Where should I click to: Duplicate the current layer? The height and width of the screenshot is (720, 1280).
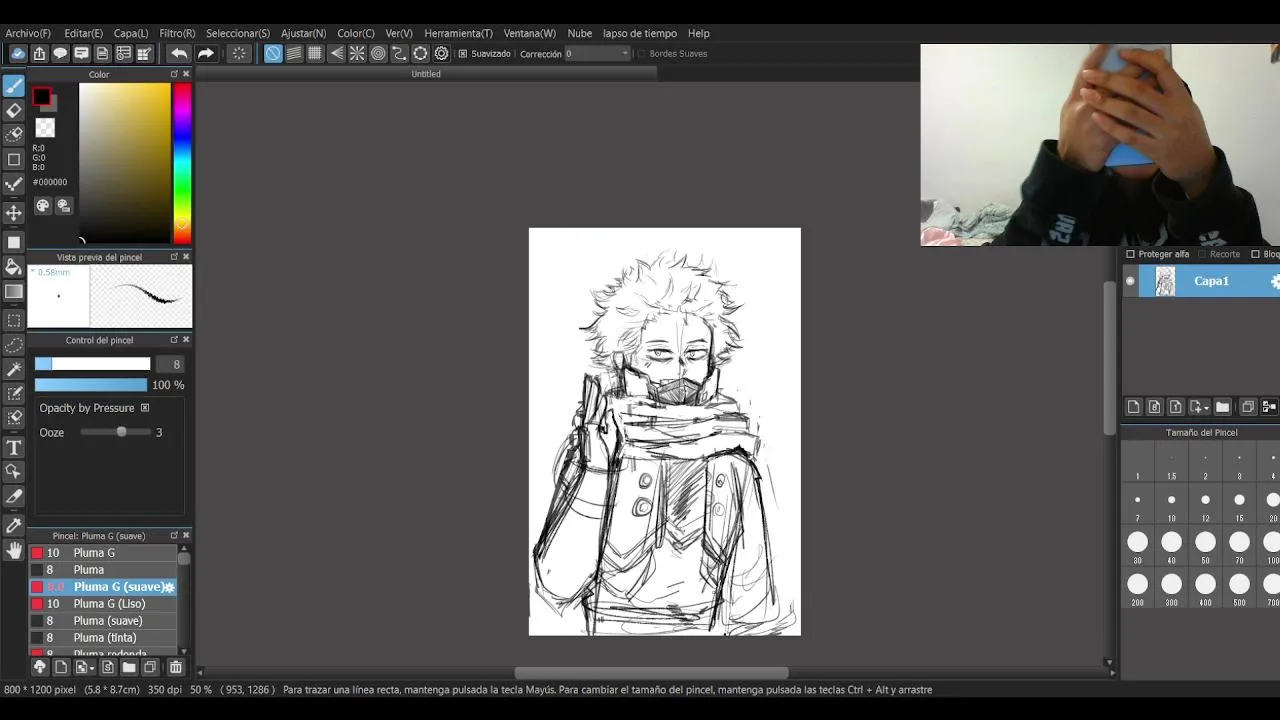click(x=1247, y=407)
